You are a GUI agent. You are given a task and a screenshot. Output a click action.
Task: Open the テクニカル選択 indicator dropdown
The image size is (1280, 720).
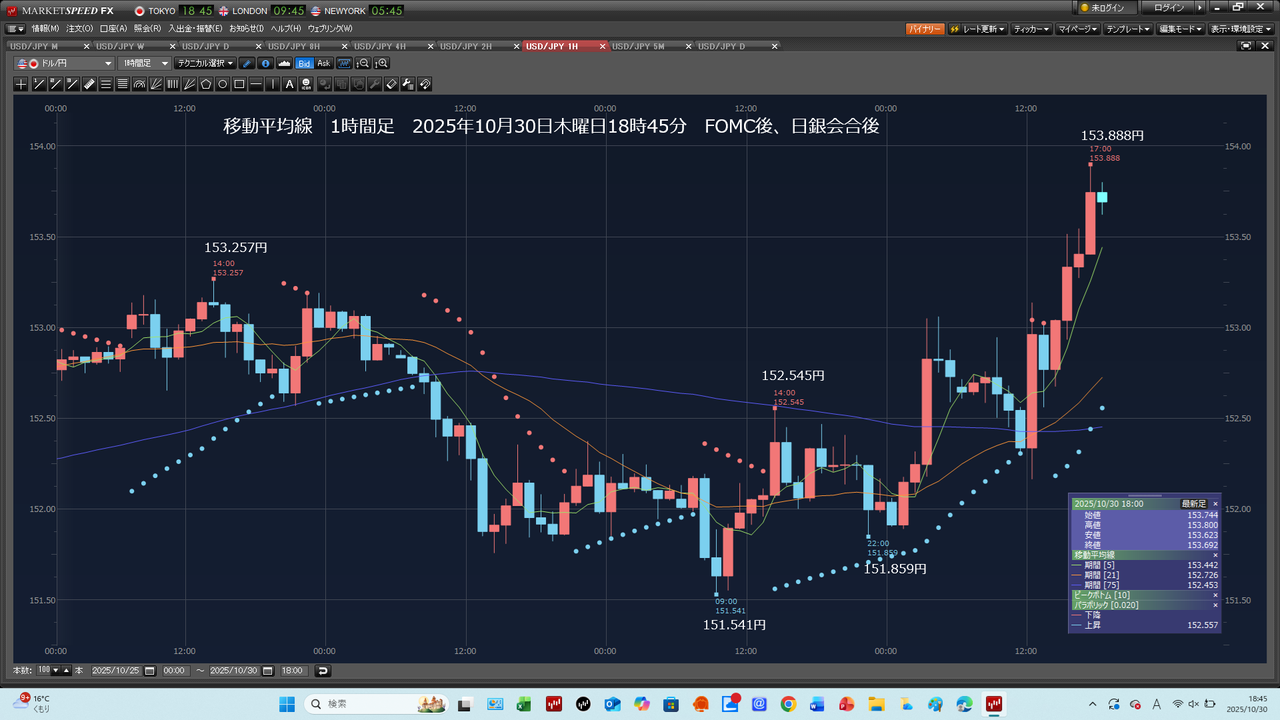205,63
